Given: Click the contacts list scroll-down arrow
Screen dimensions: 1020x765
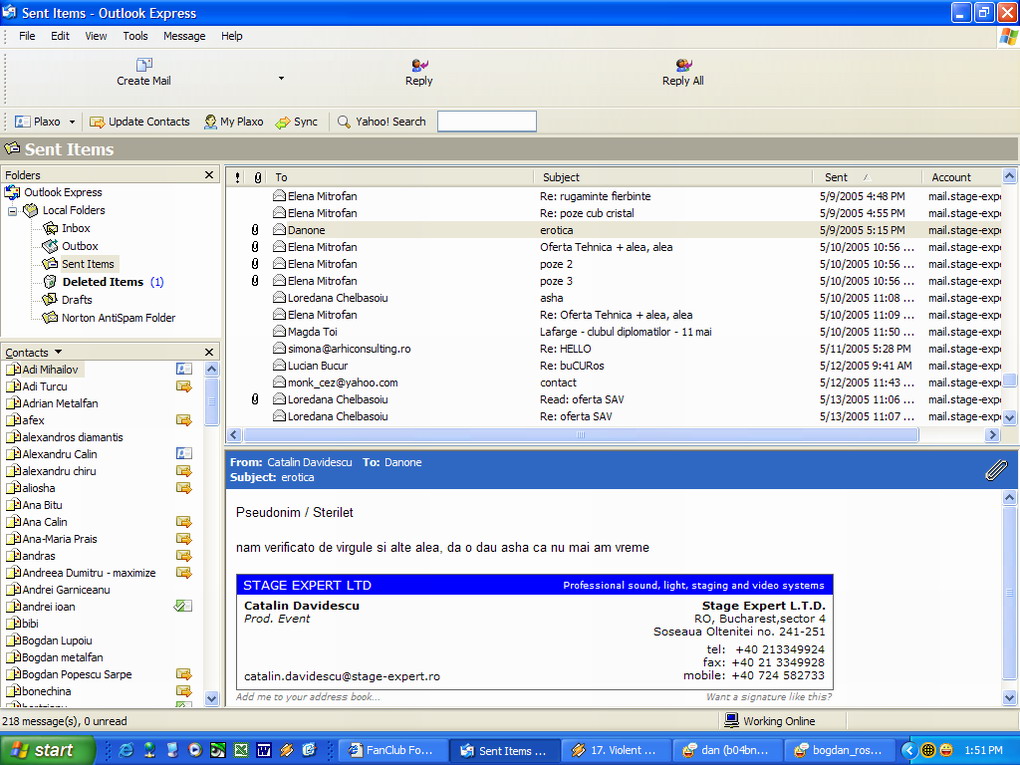Looking at the screenshot, I should (211, 699).
